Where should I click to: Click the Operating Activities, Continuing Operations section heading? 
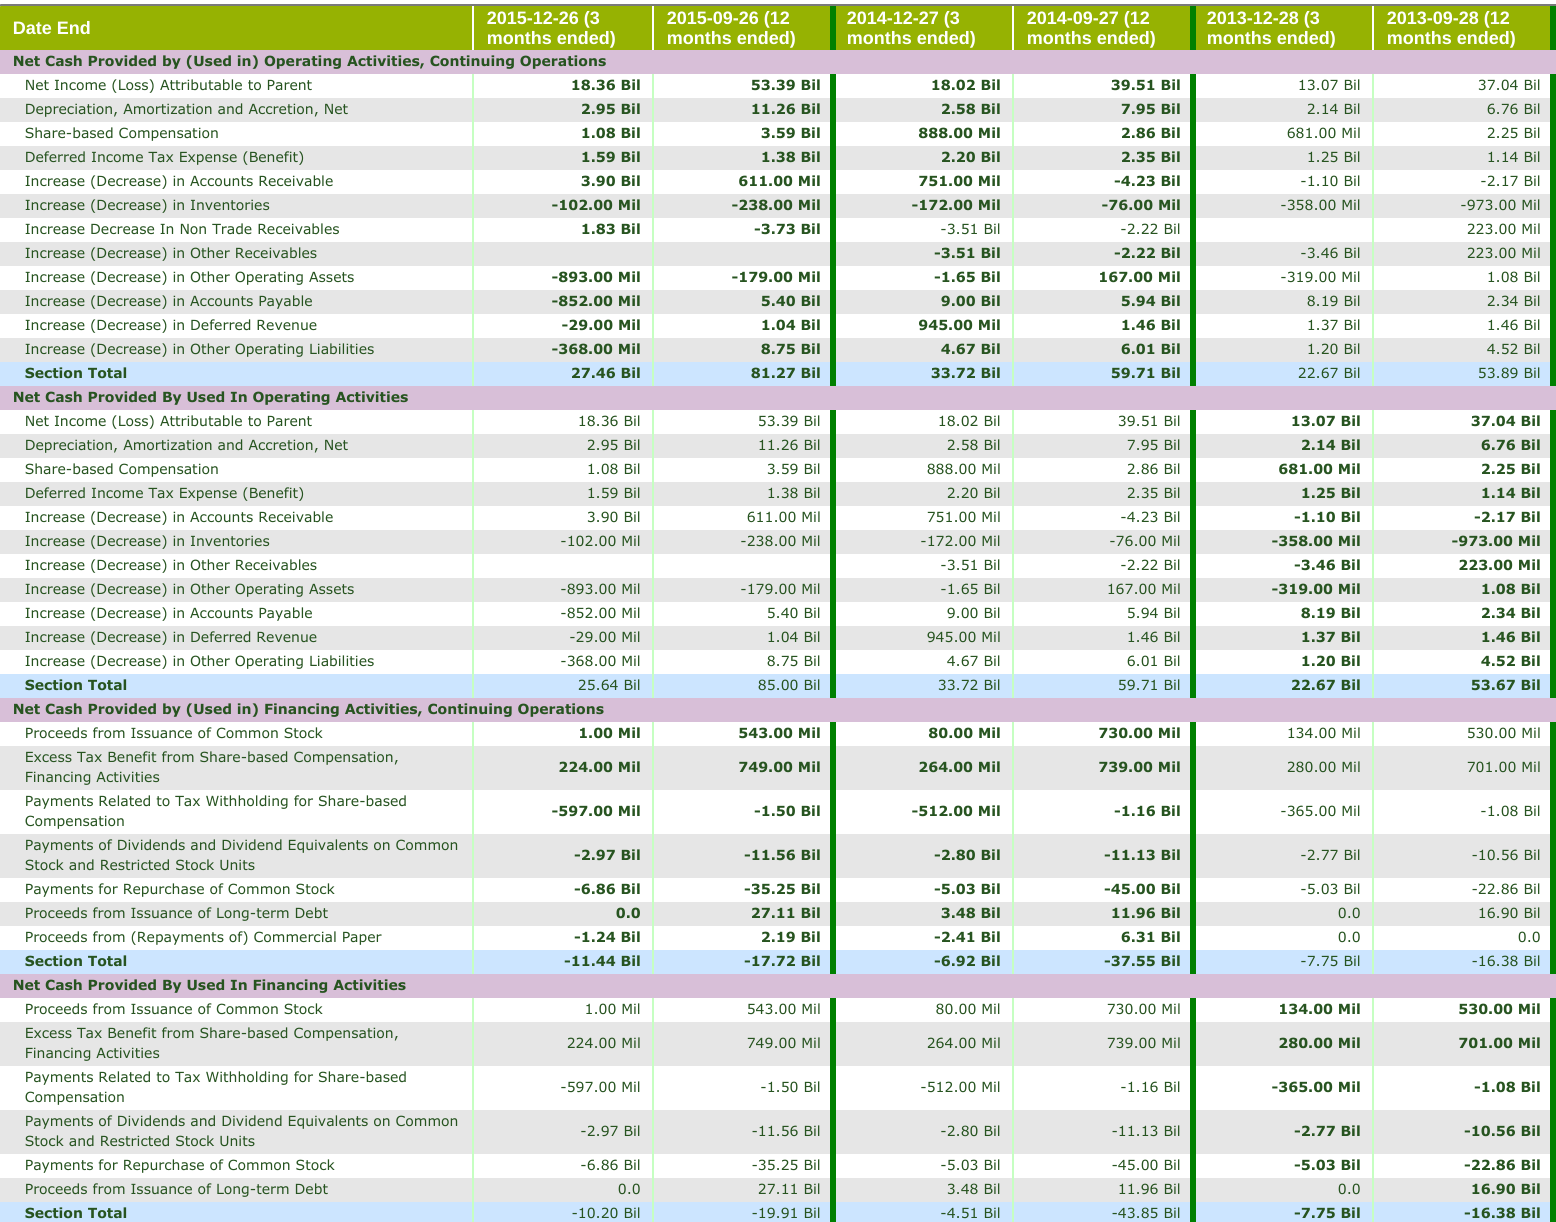pyautogui.click(x=309, y=61)
